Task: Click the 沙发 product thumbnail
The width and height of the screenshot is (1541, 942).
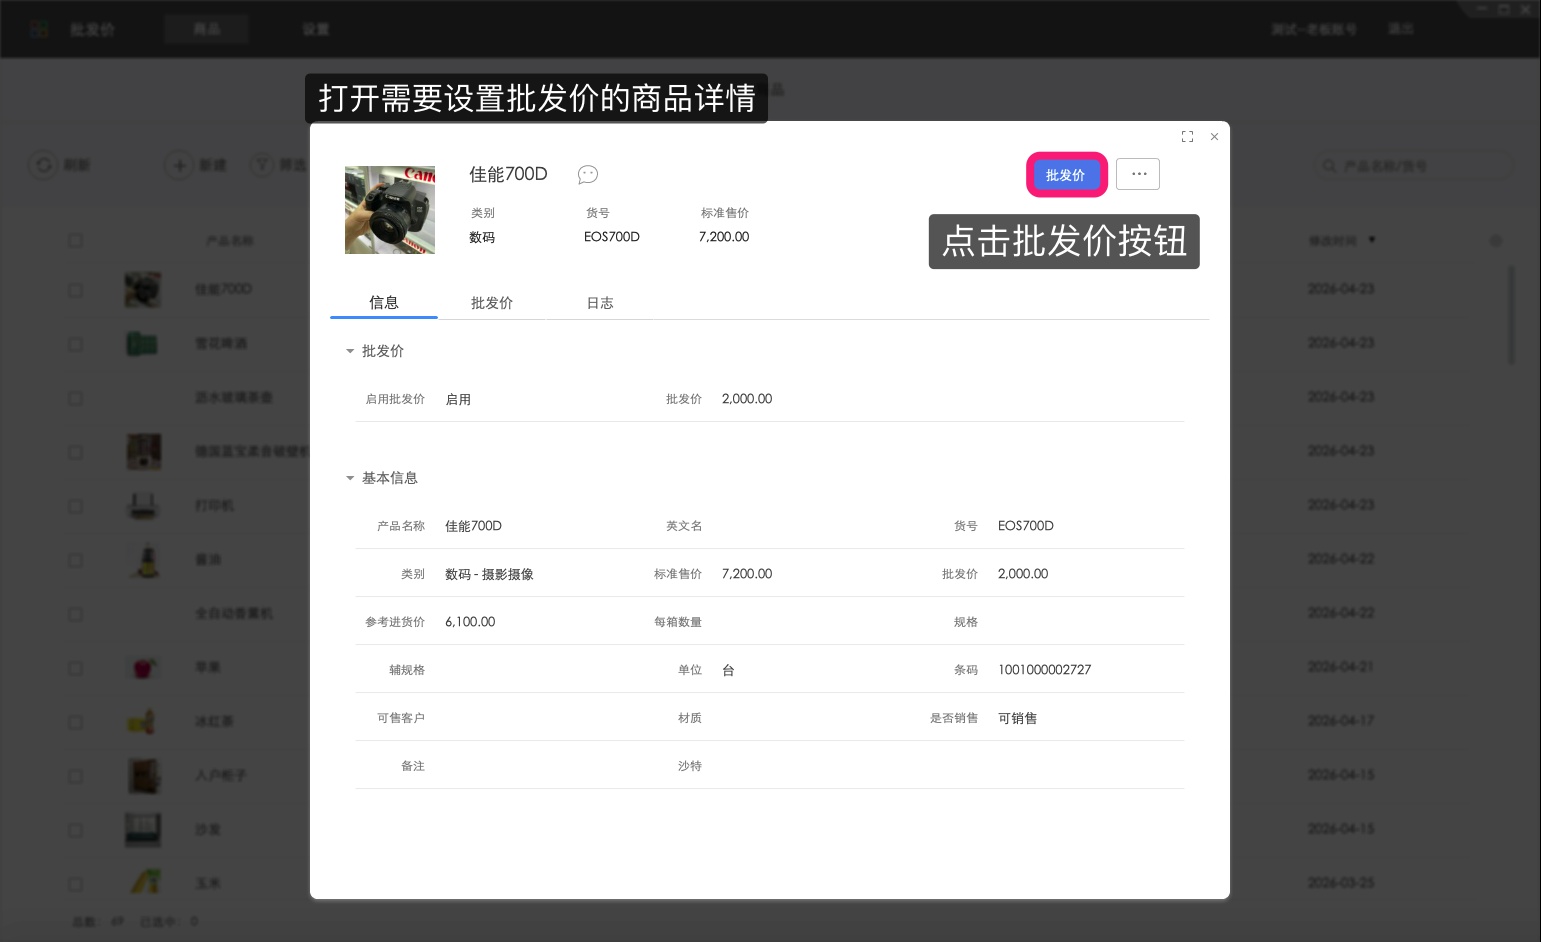Action: [x=143, y=830]
